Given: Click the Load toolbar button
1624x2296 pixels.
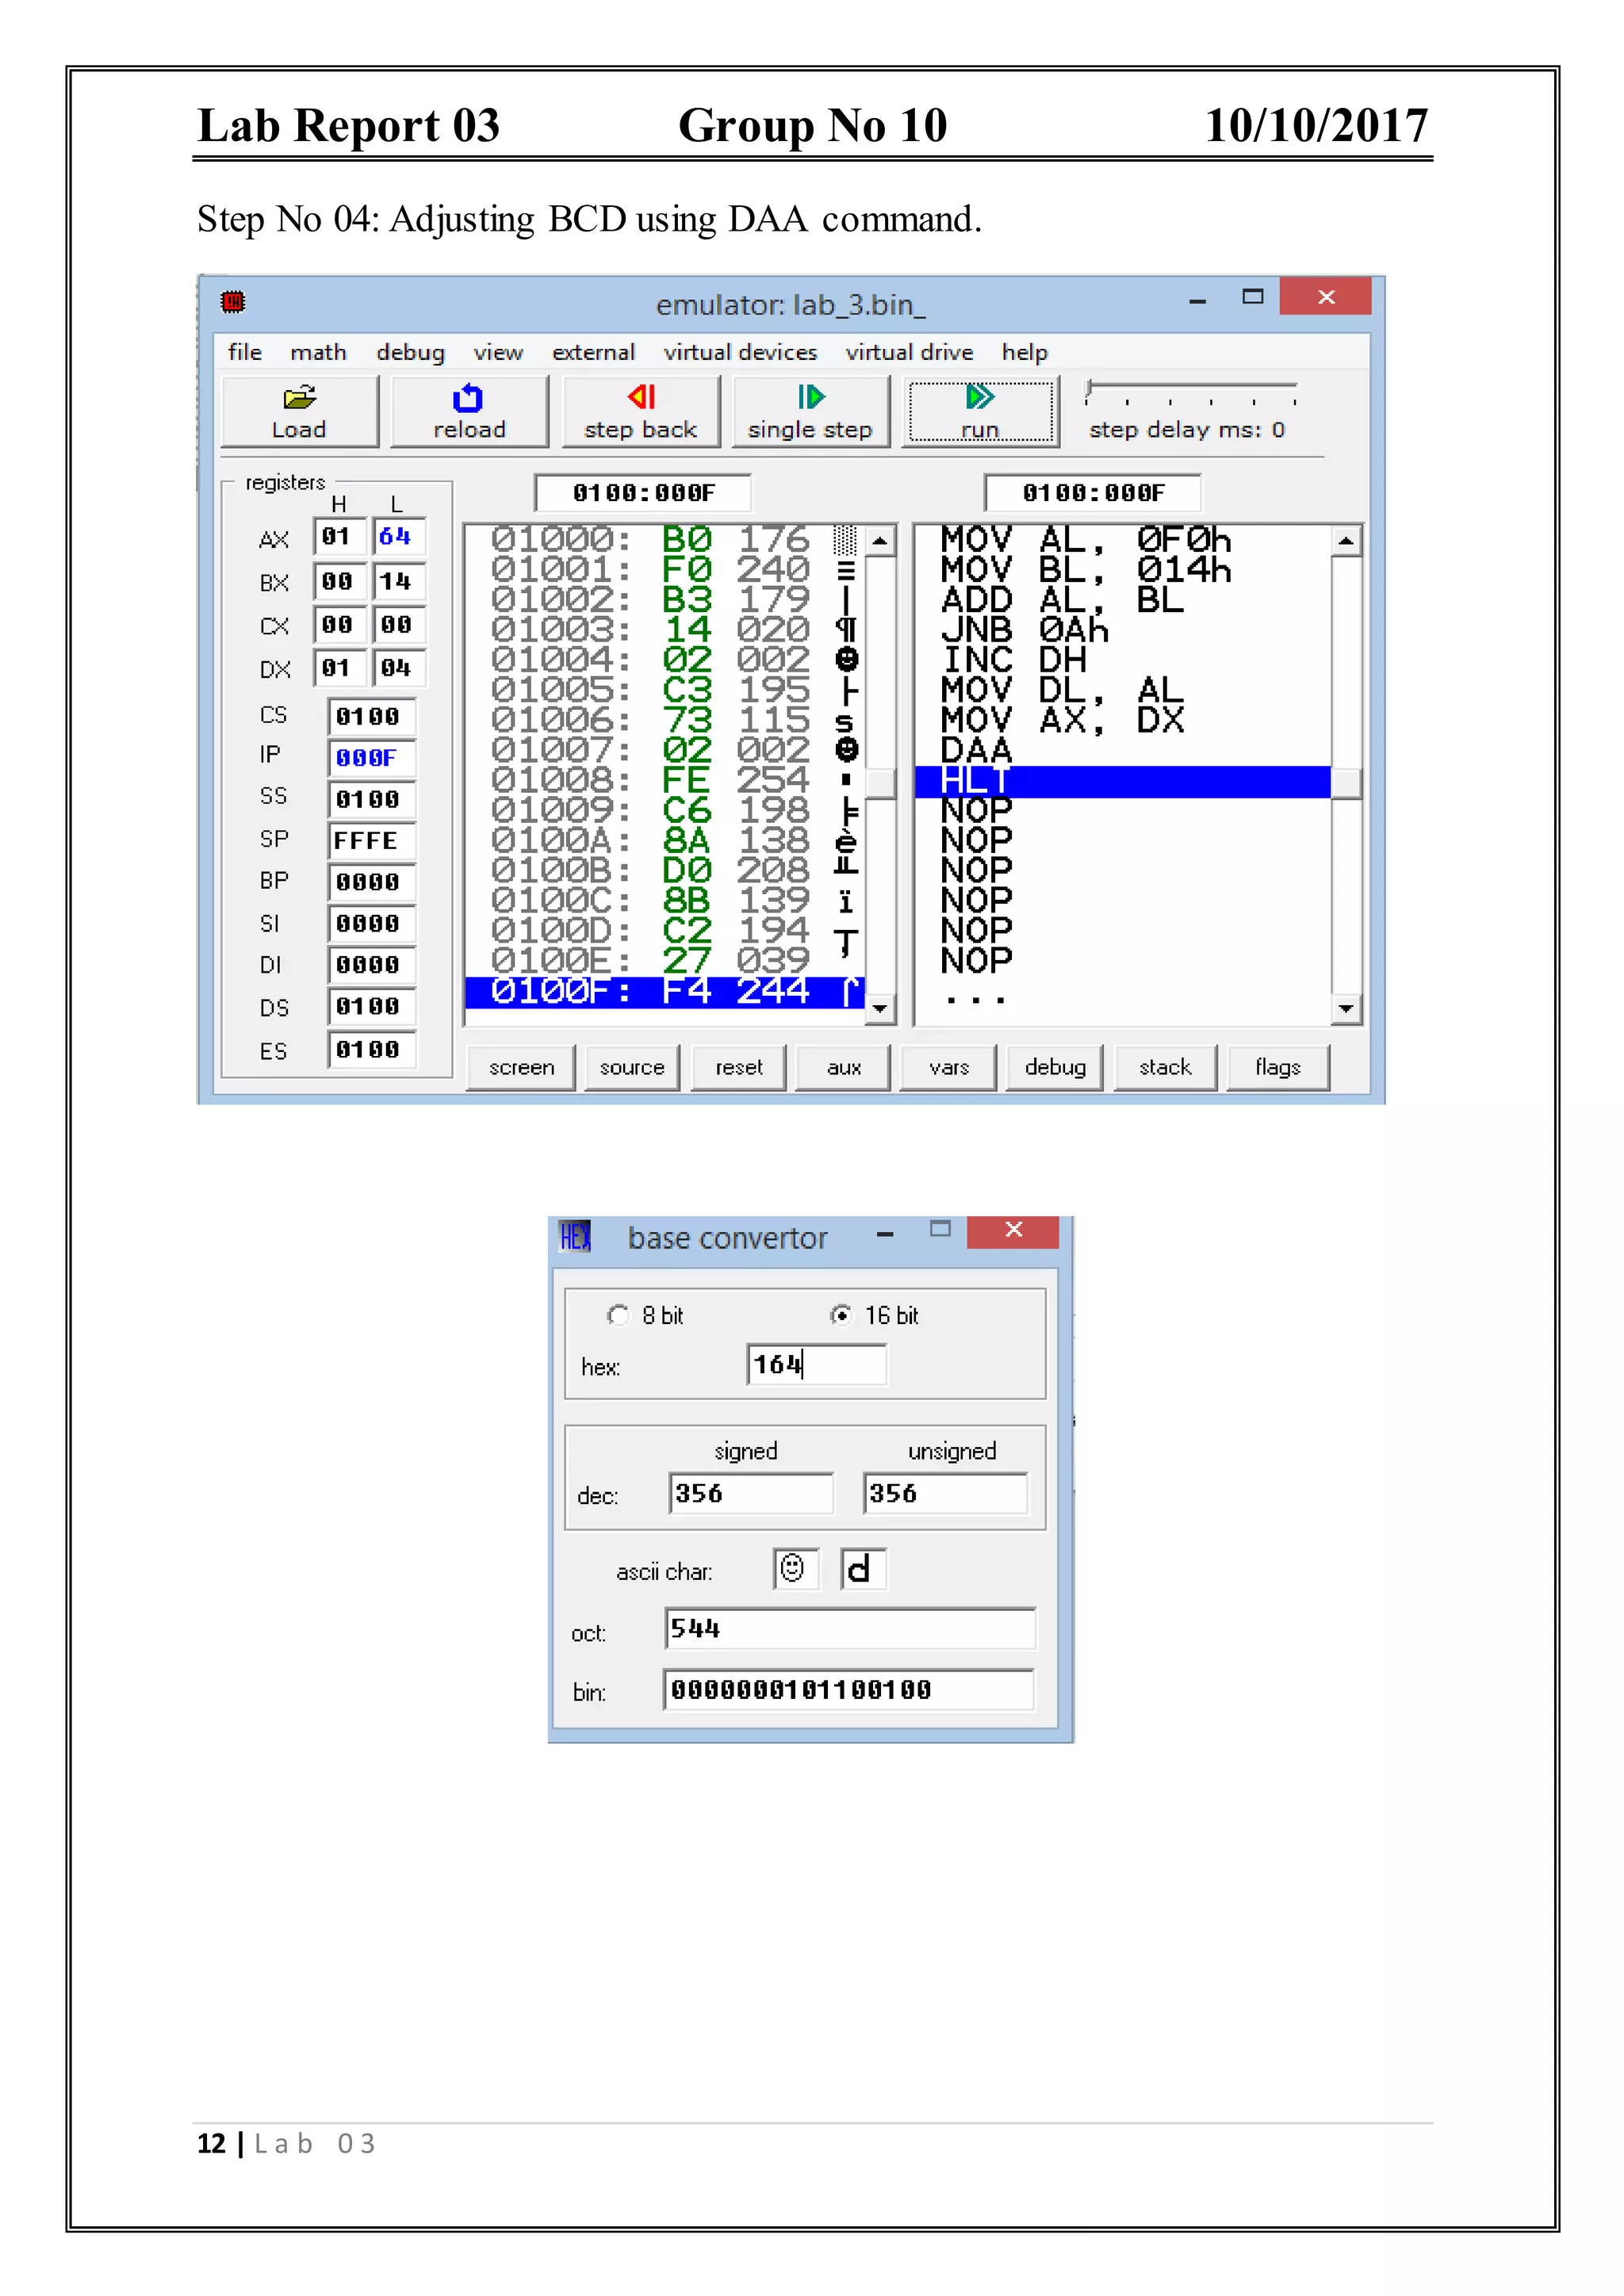Looking at the screenshot, I should [299, 411].
